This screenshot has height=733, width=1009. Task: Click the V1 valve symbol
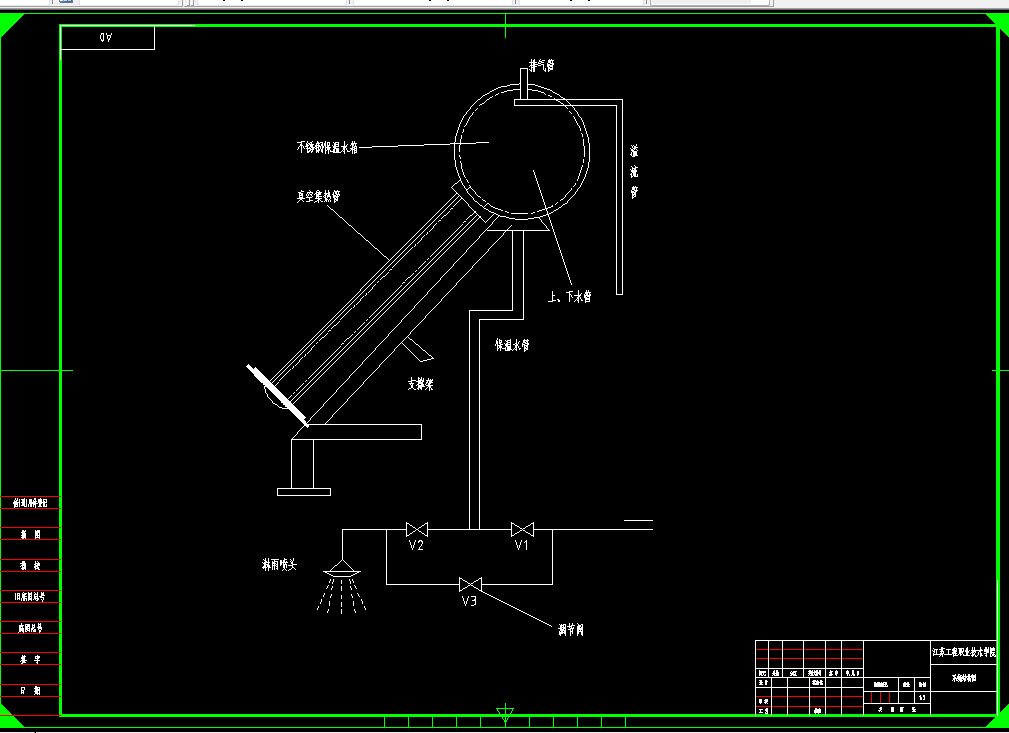click(x=522, y=530)
